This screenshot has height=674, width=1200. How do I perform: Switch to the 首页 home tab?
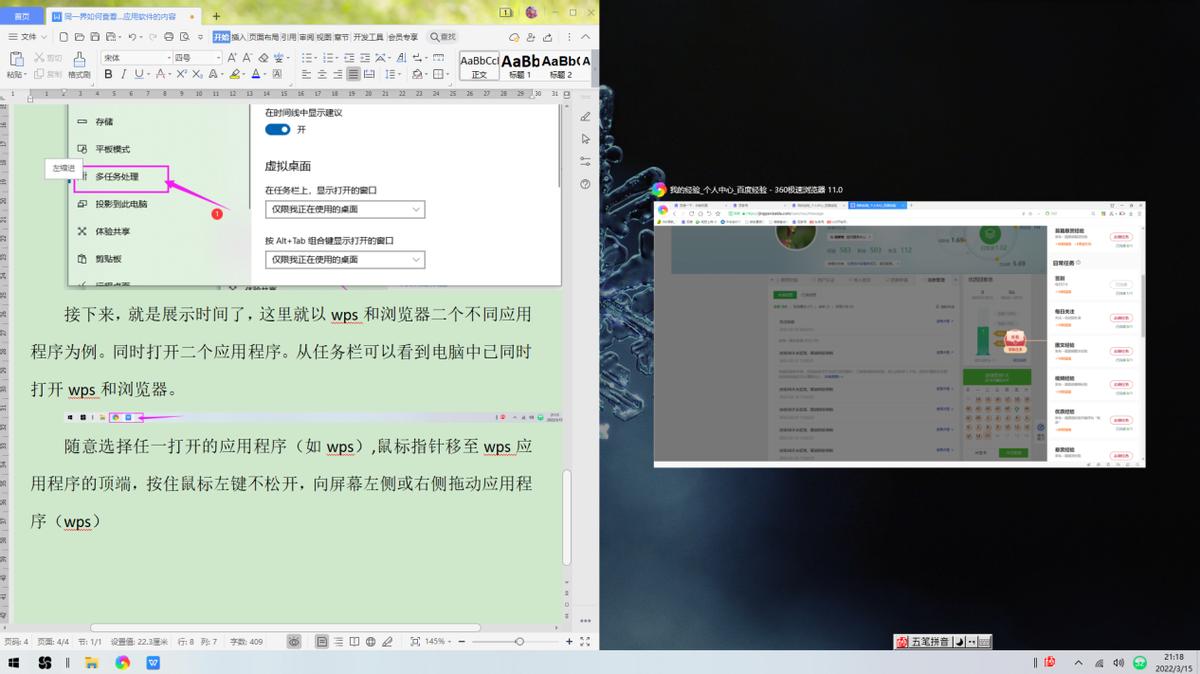click(21, 16)
